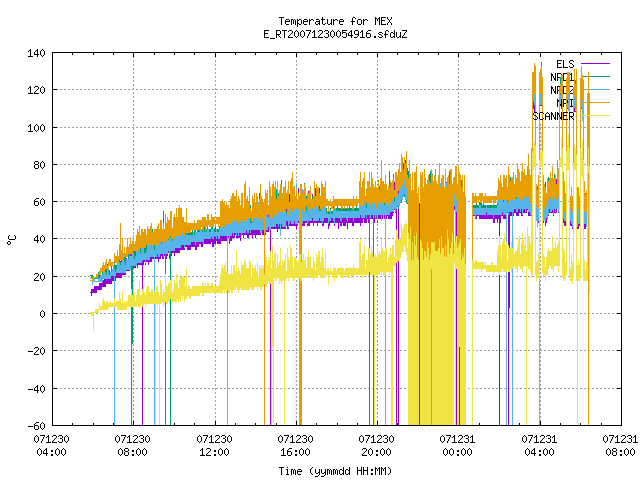Pick the yellow SCANNER legend line sample
This screenshot has height=480, width=640.
pyautogui.click(x=596, y=116)
